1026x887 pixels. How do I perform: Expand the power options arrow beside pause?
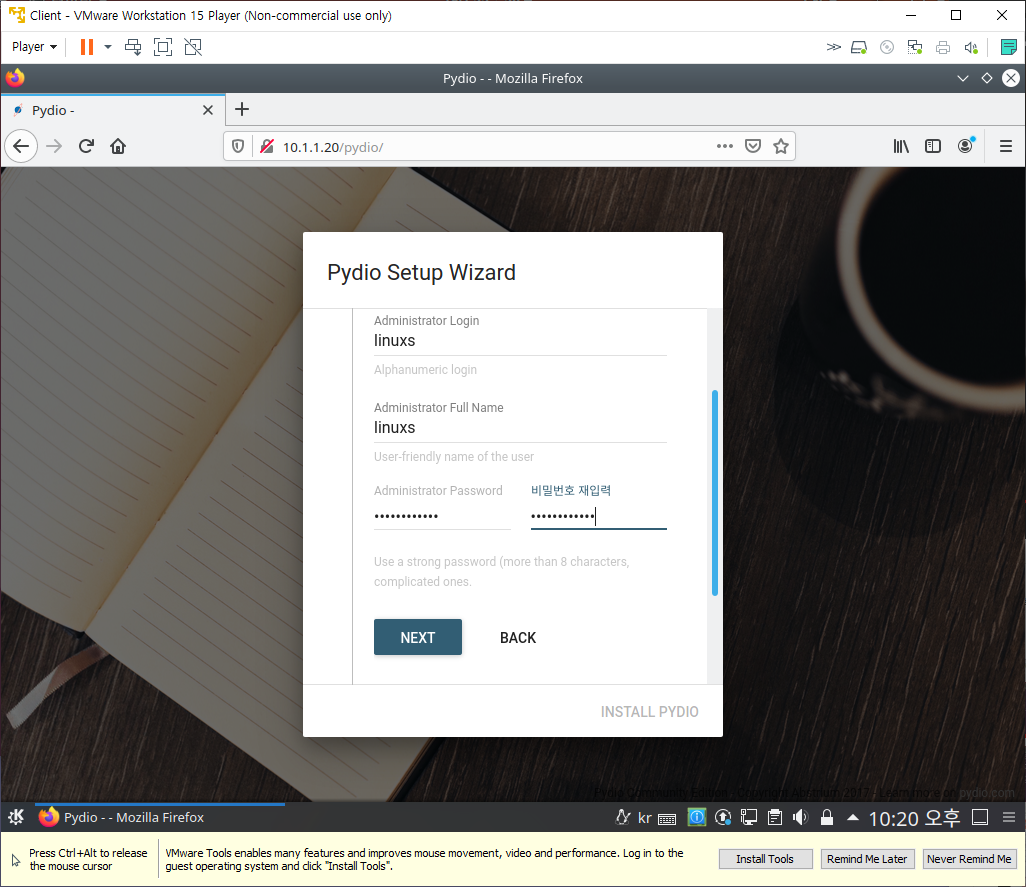(108, 47)
